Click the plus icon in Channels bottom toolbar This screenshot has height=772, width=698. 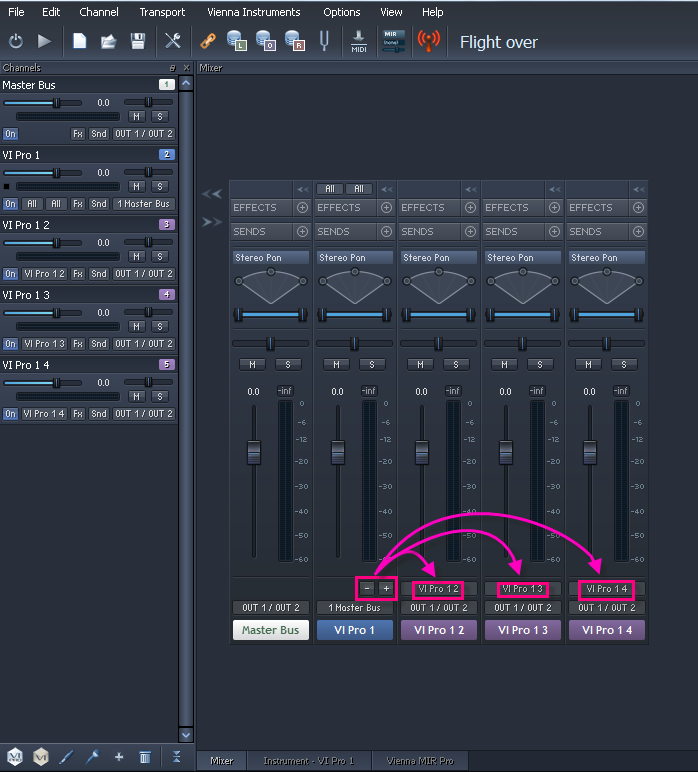[x=119, y=757]
